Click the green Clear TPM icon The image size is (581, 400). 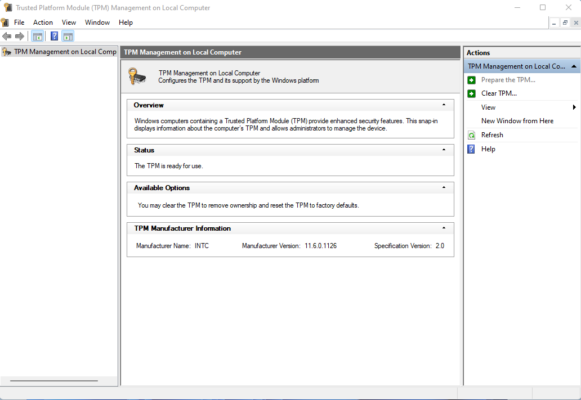tap(471, 93)
